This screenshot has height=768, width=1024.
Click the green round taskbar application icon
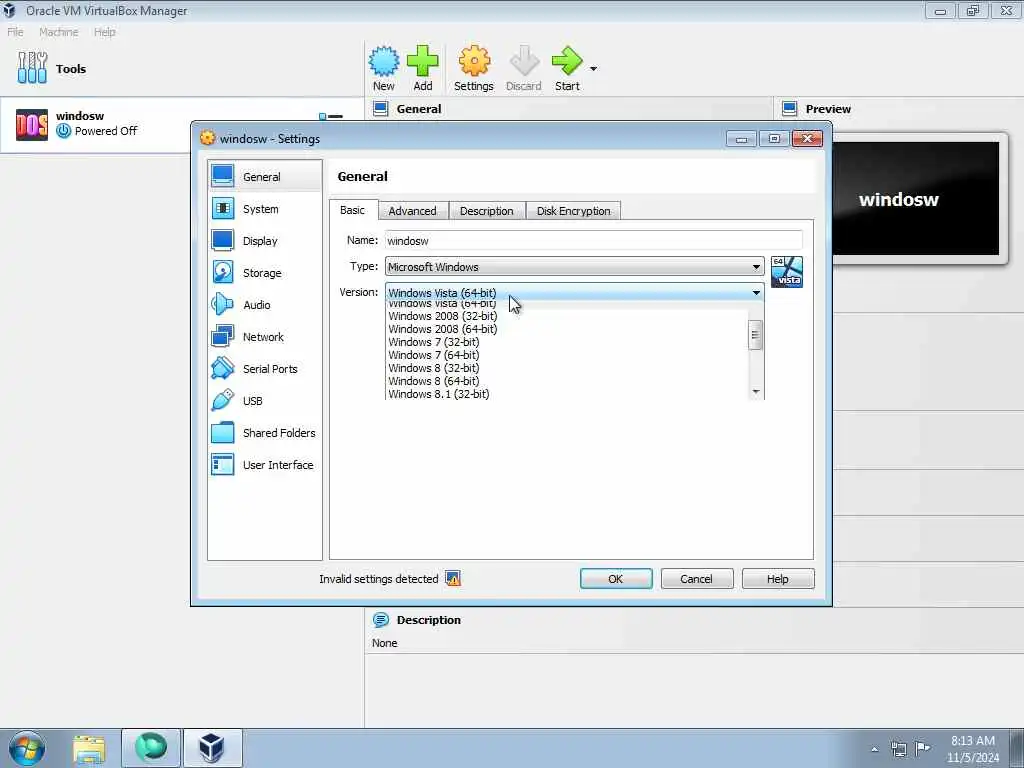coord(151,748)
